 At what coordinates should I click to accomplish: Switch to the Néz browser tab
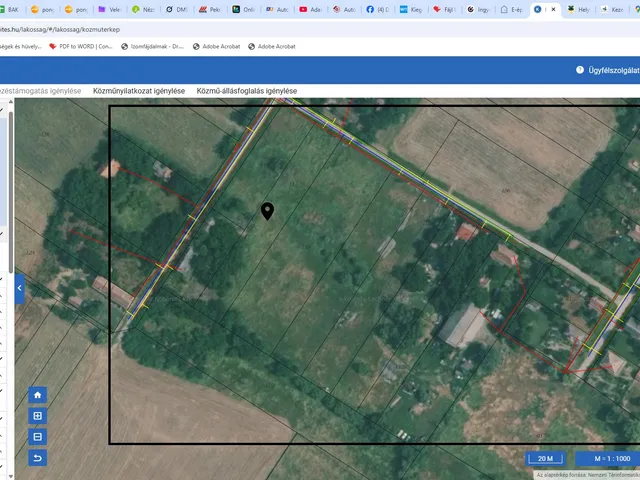[x=143, y=9]
